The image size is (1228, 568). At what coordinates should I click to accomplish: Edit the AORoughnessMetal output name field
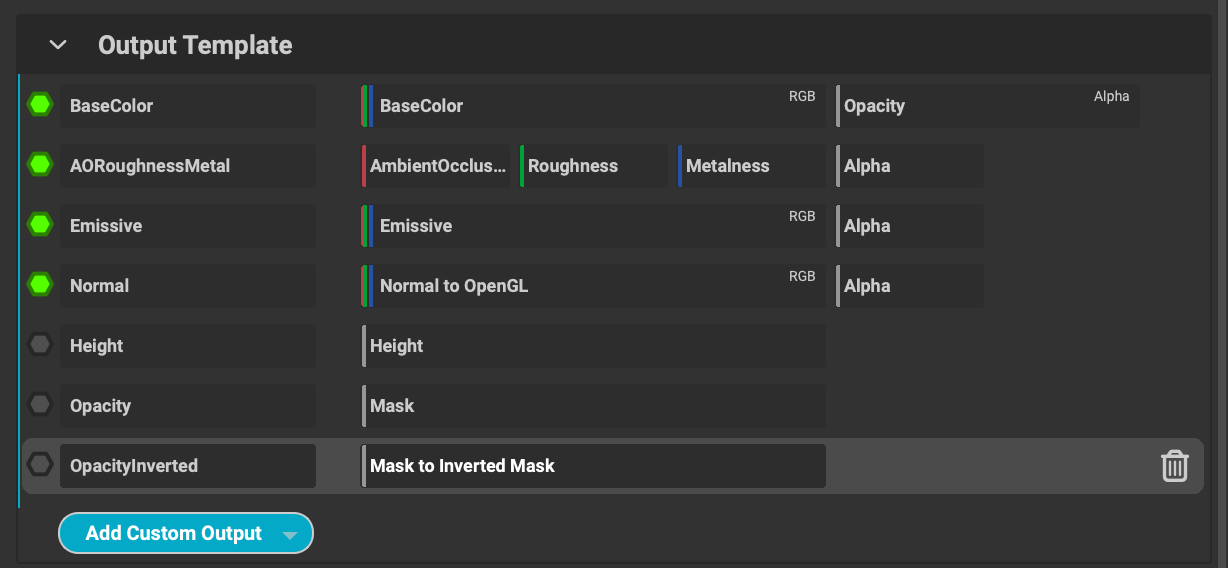[188, 166]
